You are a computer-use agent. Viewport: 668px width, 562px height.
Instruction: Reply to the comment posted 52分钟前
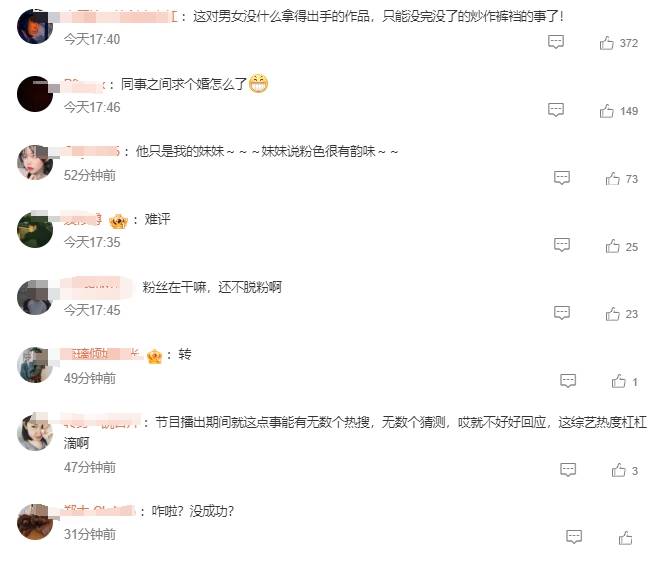(562, 177)
